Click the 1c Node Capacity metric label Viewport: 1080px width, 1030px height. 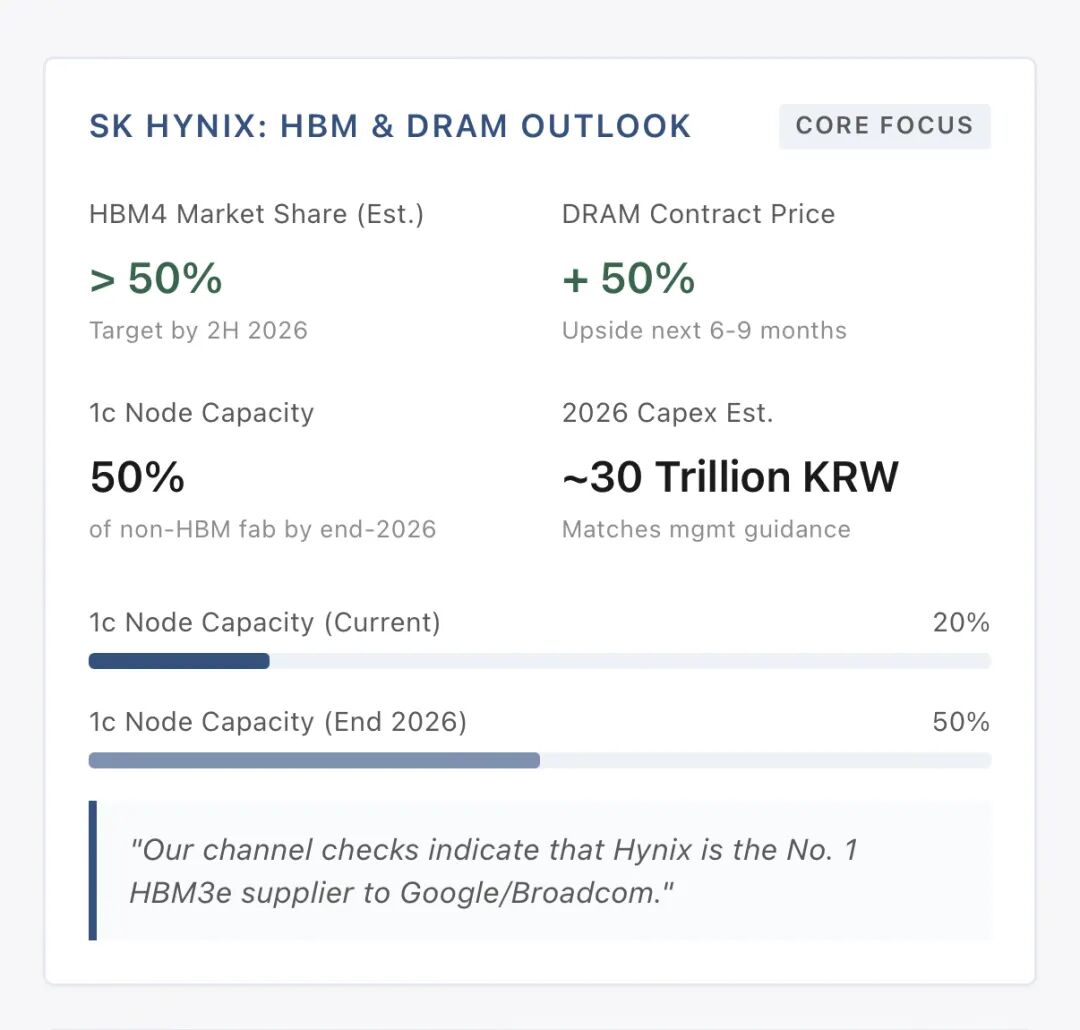(201, 413)
